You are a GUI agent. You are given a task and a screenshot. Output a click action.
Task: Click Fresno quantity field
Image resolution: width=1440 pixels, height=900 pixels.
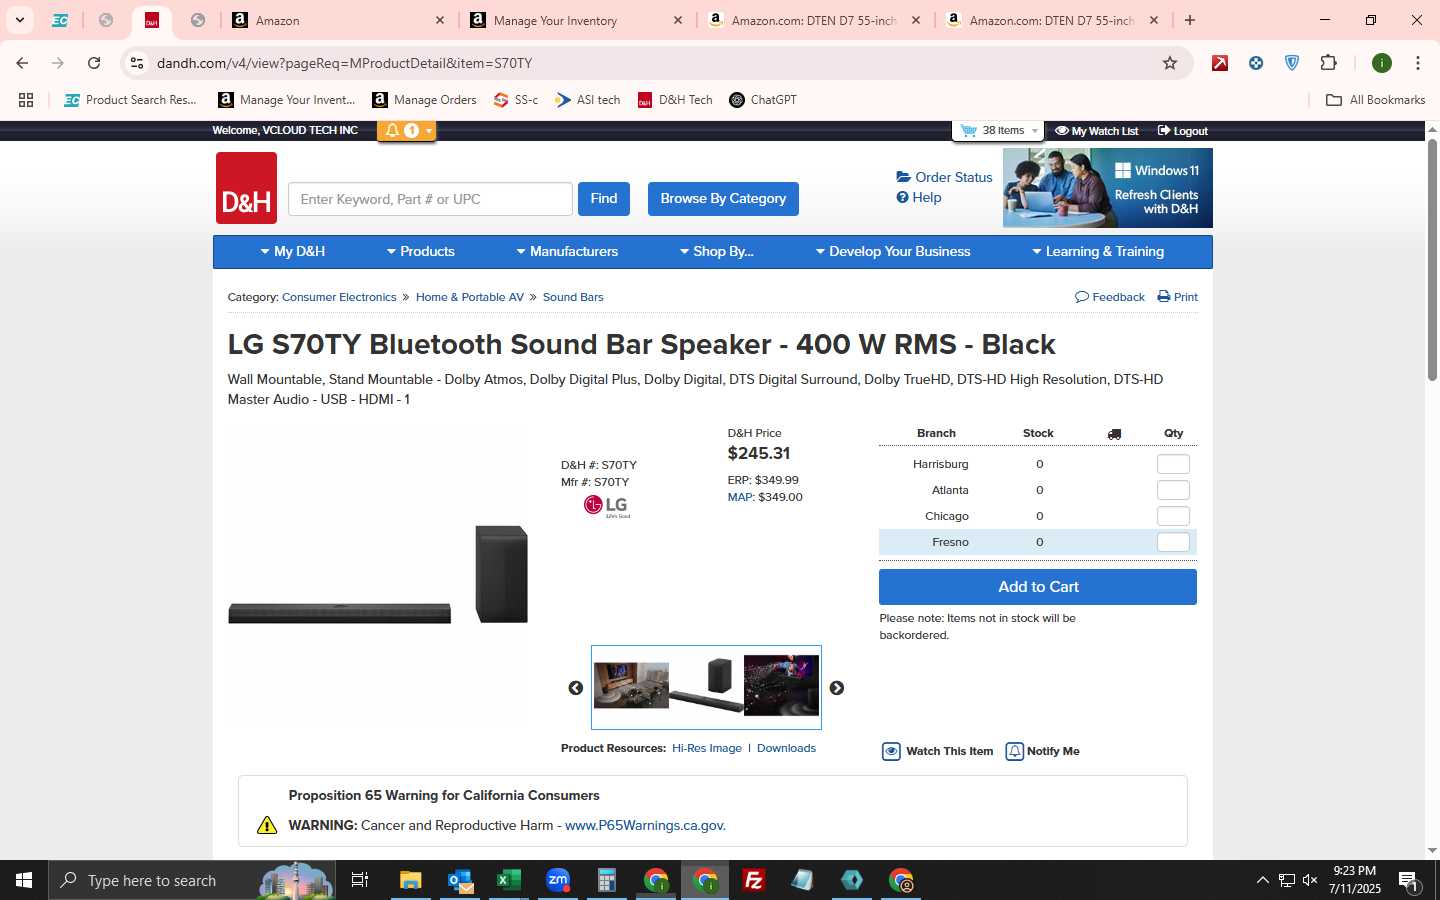coord(1173,542)
